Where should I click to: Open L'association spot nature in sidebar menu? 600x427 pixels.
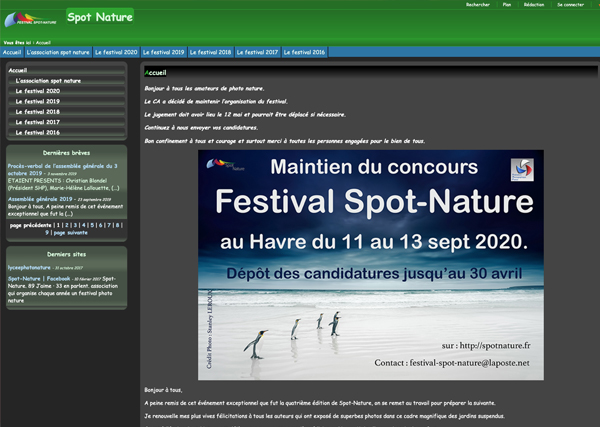tap(66, 80)
